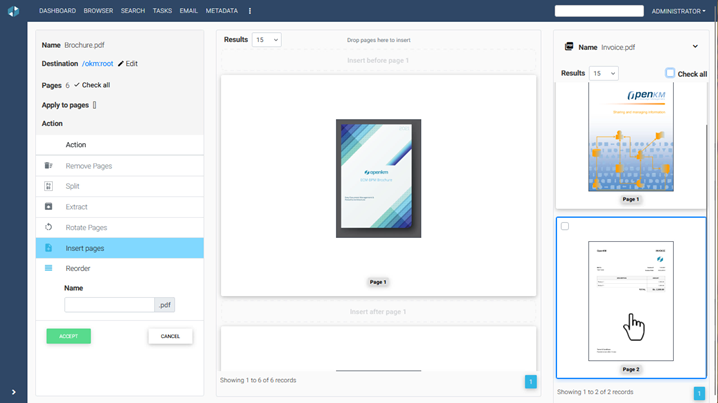Image resolution: width=718 pixels, height=403 pixels.
Task: Click the Invoice.pdf document icon
Action: coord(569,47)
